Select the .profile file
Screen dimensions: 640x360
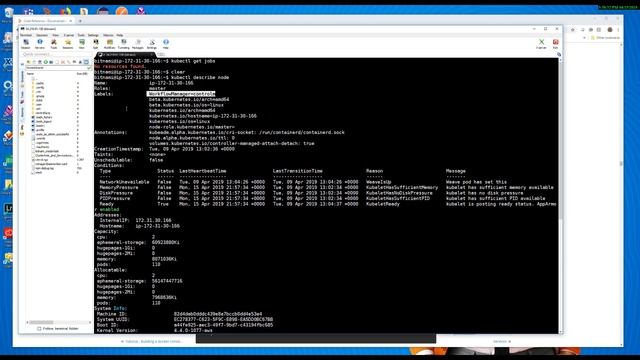pos(40,130)
